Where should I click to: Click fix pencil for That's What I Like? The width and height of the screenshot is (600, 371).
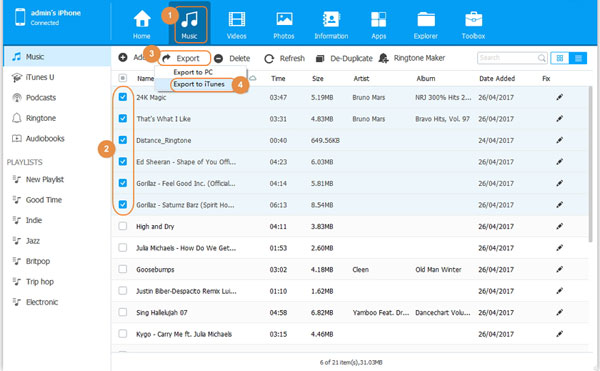[559, 119]
